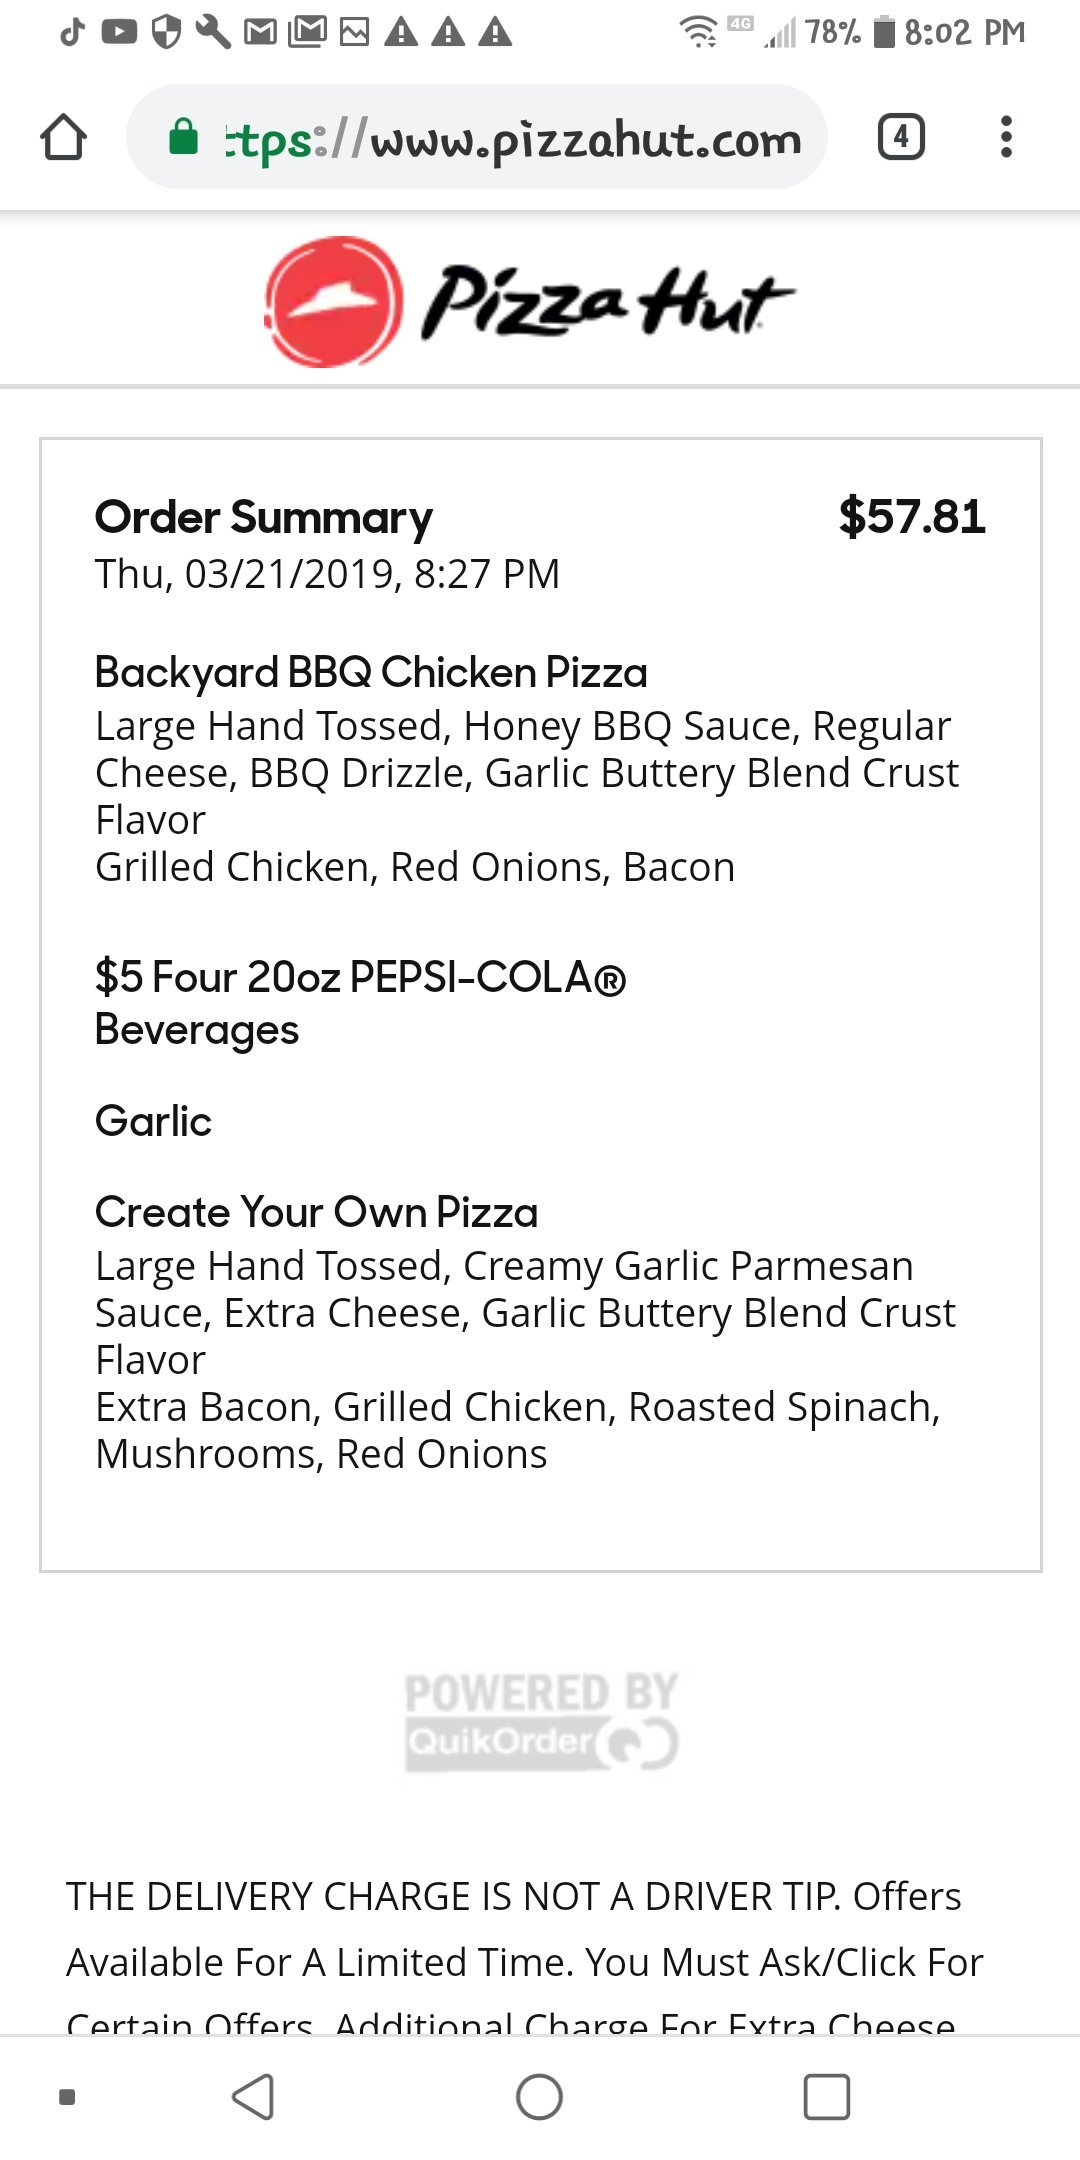Tap the browser home icon
The height and width of the screenshot is (2160, 1080).
63,137
